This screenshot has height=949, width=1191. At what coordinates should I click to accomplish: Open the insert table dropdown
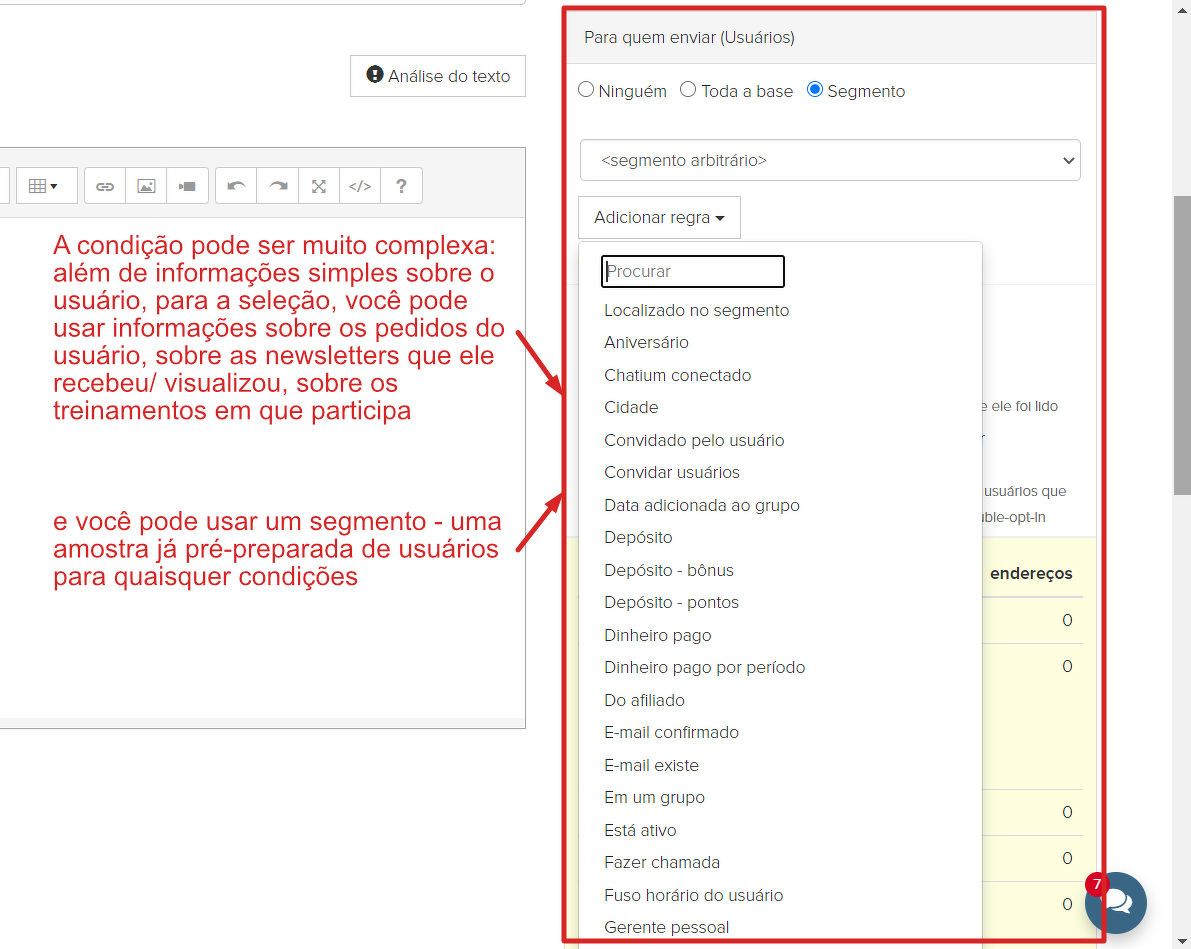[43, 186]
